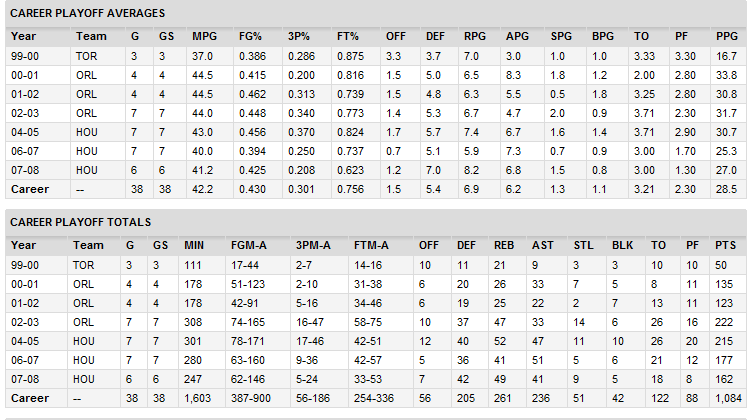Select the REB column header
755x420 pixels.
[x=504, y=246]
